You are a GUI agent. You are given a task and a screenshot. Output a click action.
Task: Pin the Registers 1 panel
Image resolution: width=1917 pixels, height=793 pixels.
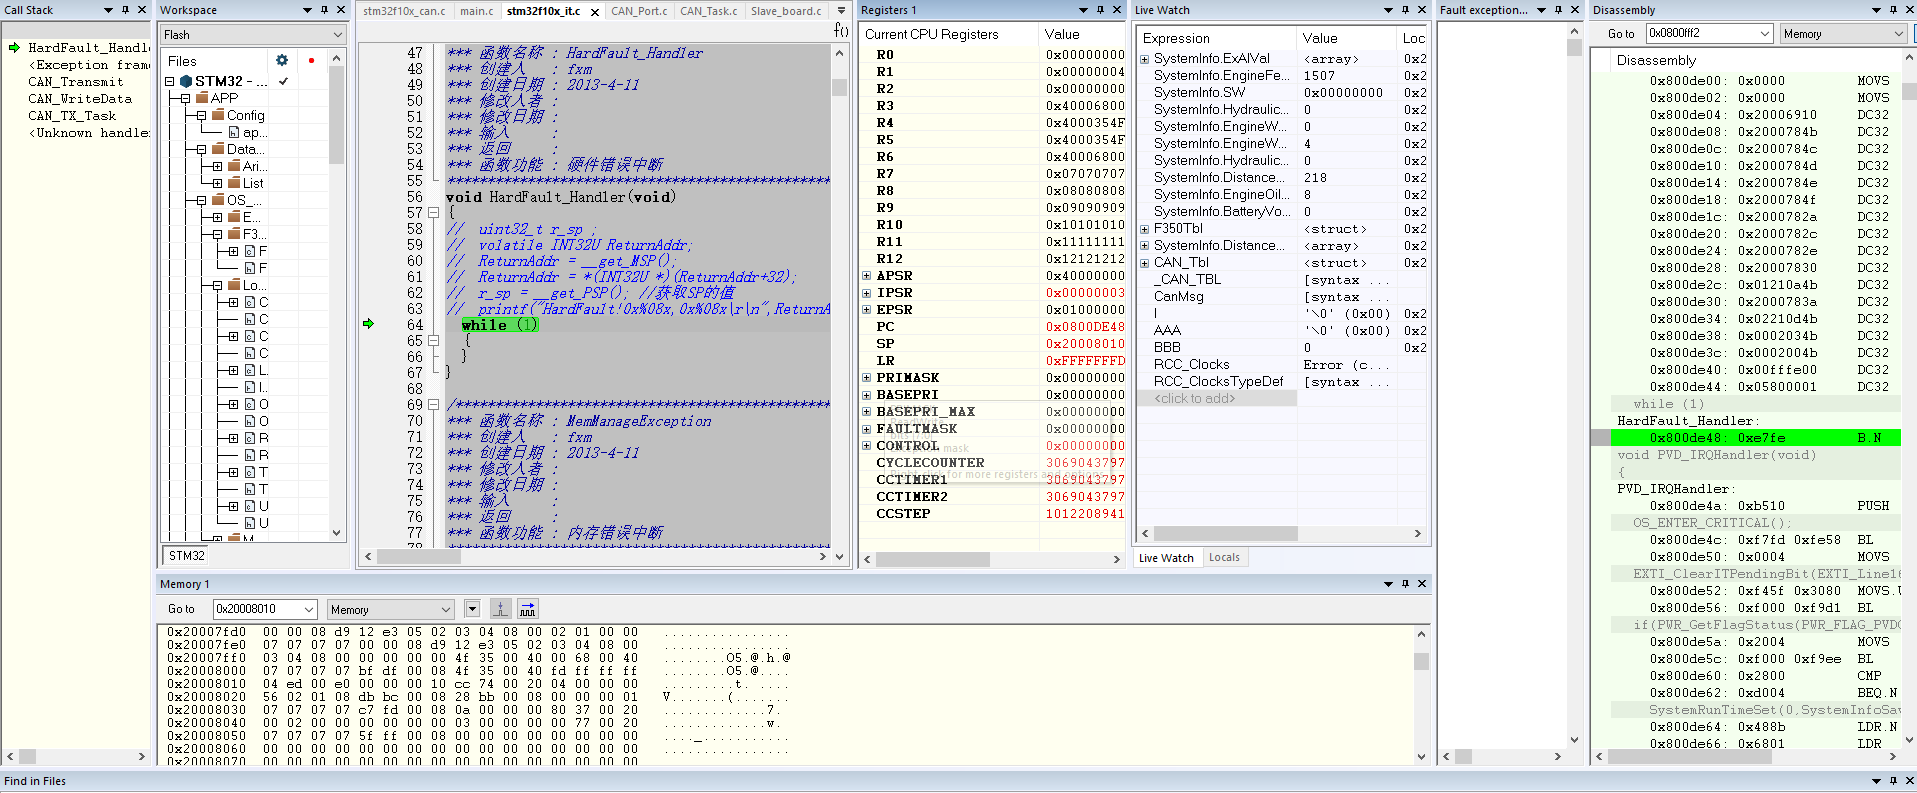[1101, 10]
